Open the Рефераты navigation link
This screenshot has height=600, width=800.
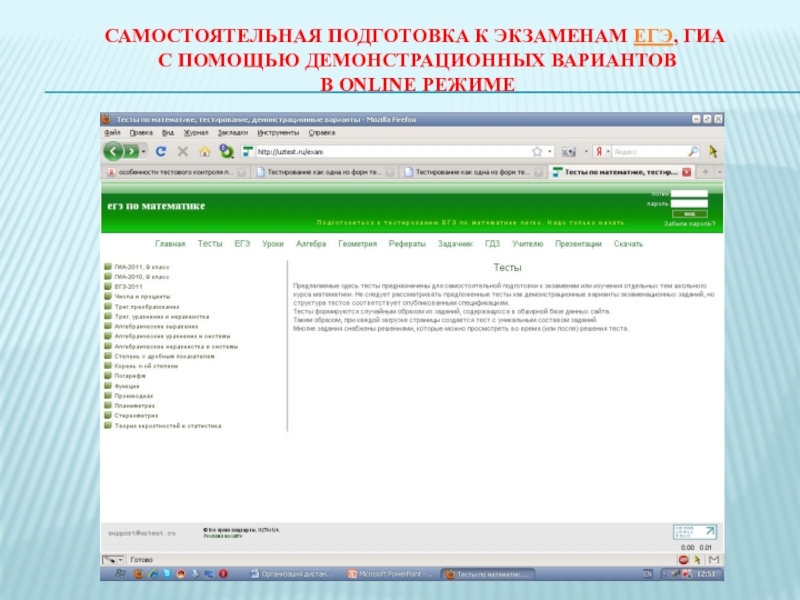[x=407, y=244]
